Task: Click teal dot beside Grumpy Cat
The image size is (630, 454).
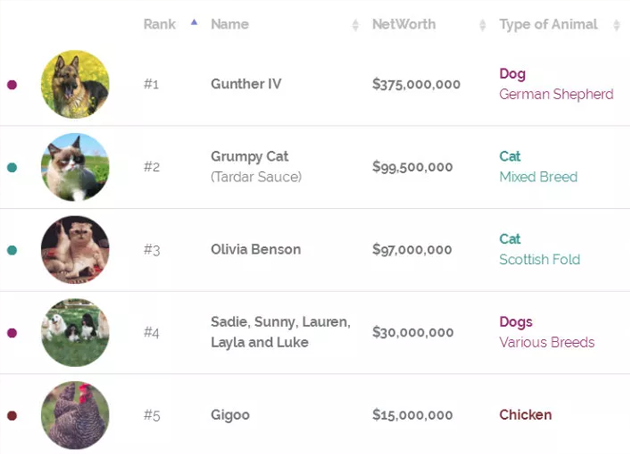Action: tap(12, 168)
